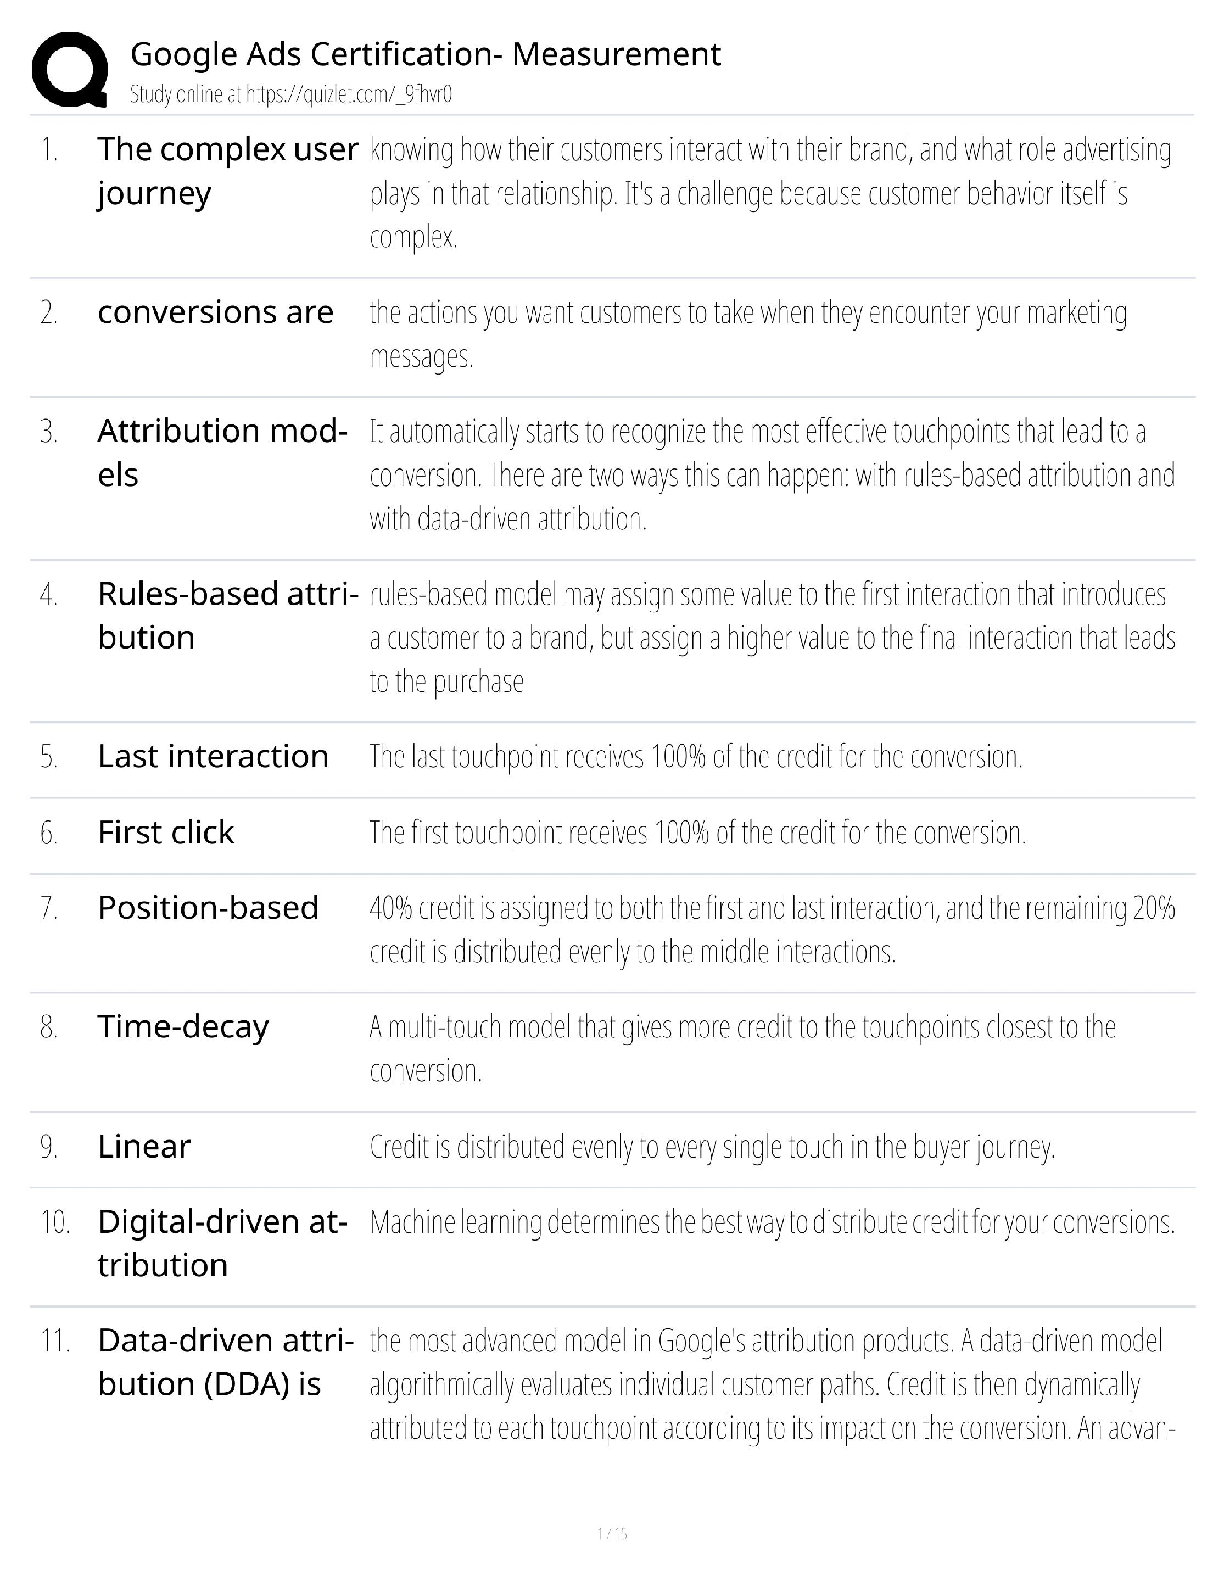Click the definition starting 'Credit is distributed evenly'
Screen dimensions: 1224x1584
[x=711, y=1146]
